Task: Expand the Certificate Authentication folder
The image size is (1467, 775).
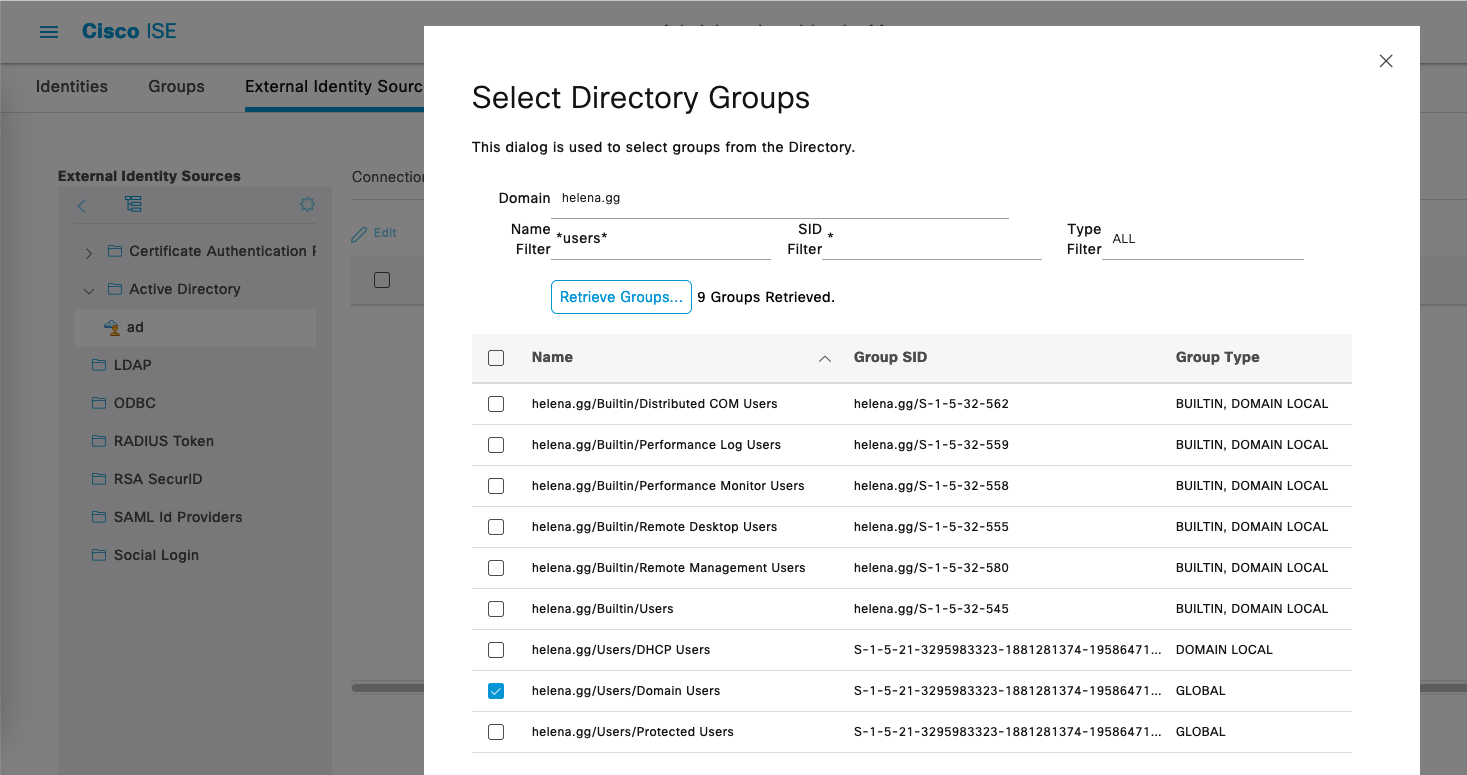Action: click(89, 252)
